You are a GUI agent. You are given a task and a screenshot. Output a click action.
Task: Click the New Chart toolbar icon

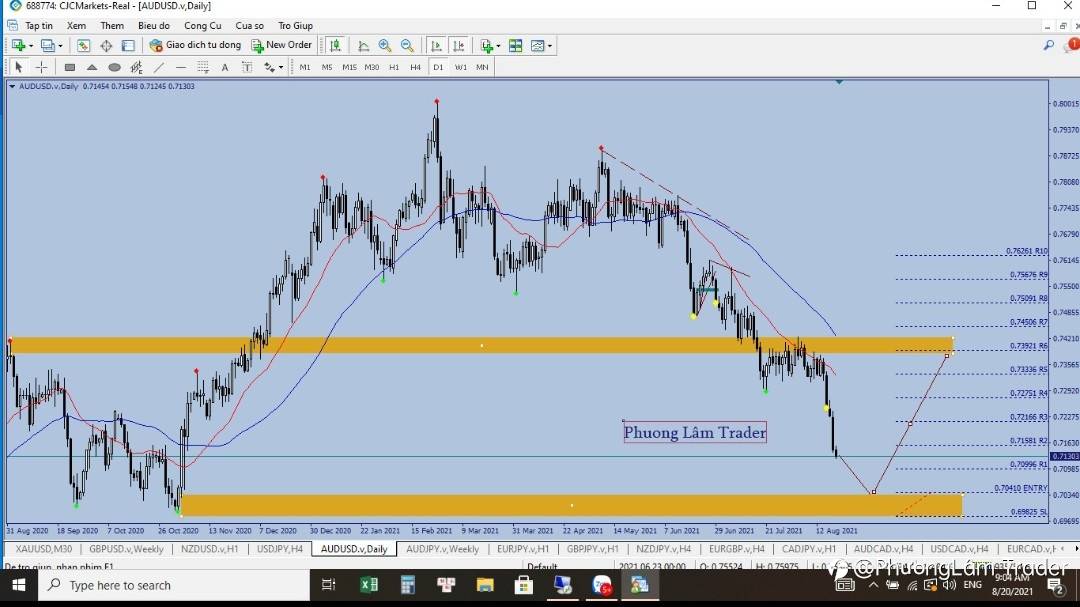tap(18, 45)
